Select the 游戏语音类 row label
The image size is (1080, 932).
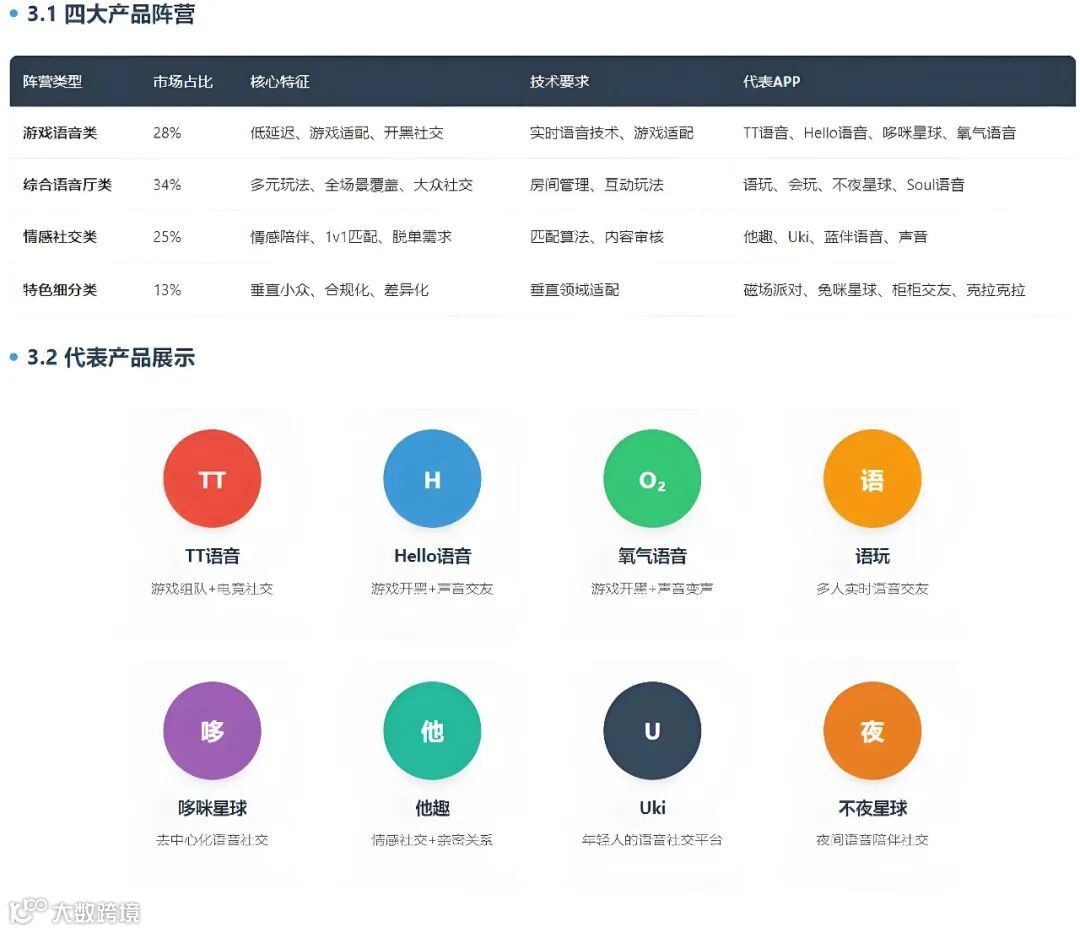[x=60, y=132]
